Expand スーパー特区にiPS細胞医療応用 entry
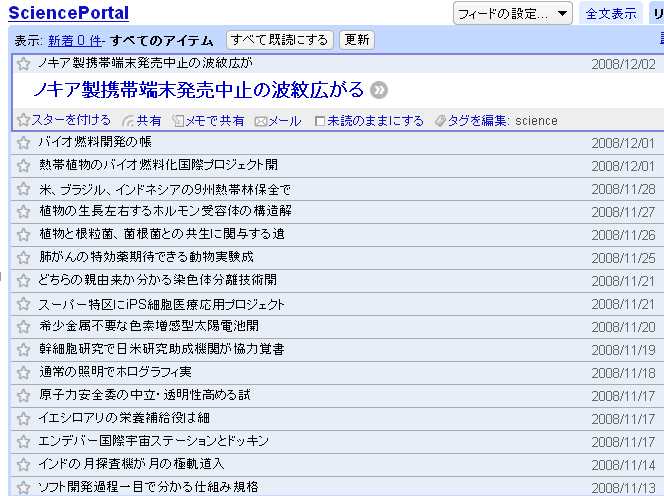This screenshot has height=496, width=664. pyautogui.click(x=337, y=304)
